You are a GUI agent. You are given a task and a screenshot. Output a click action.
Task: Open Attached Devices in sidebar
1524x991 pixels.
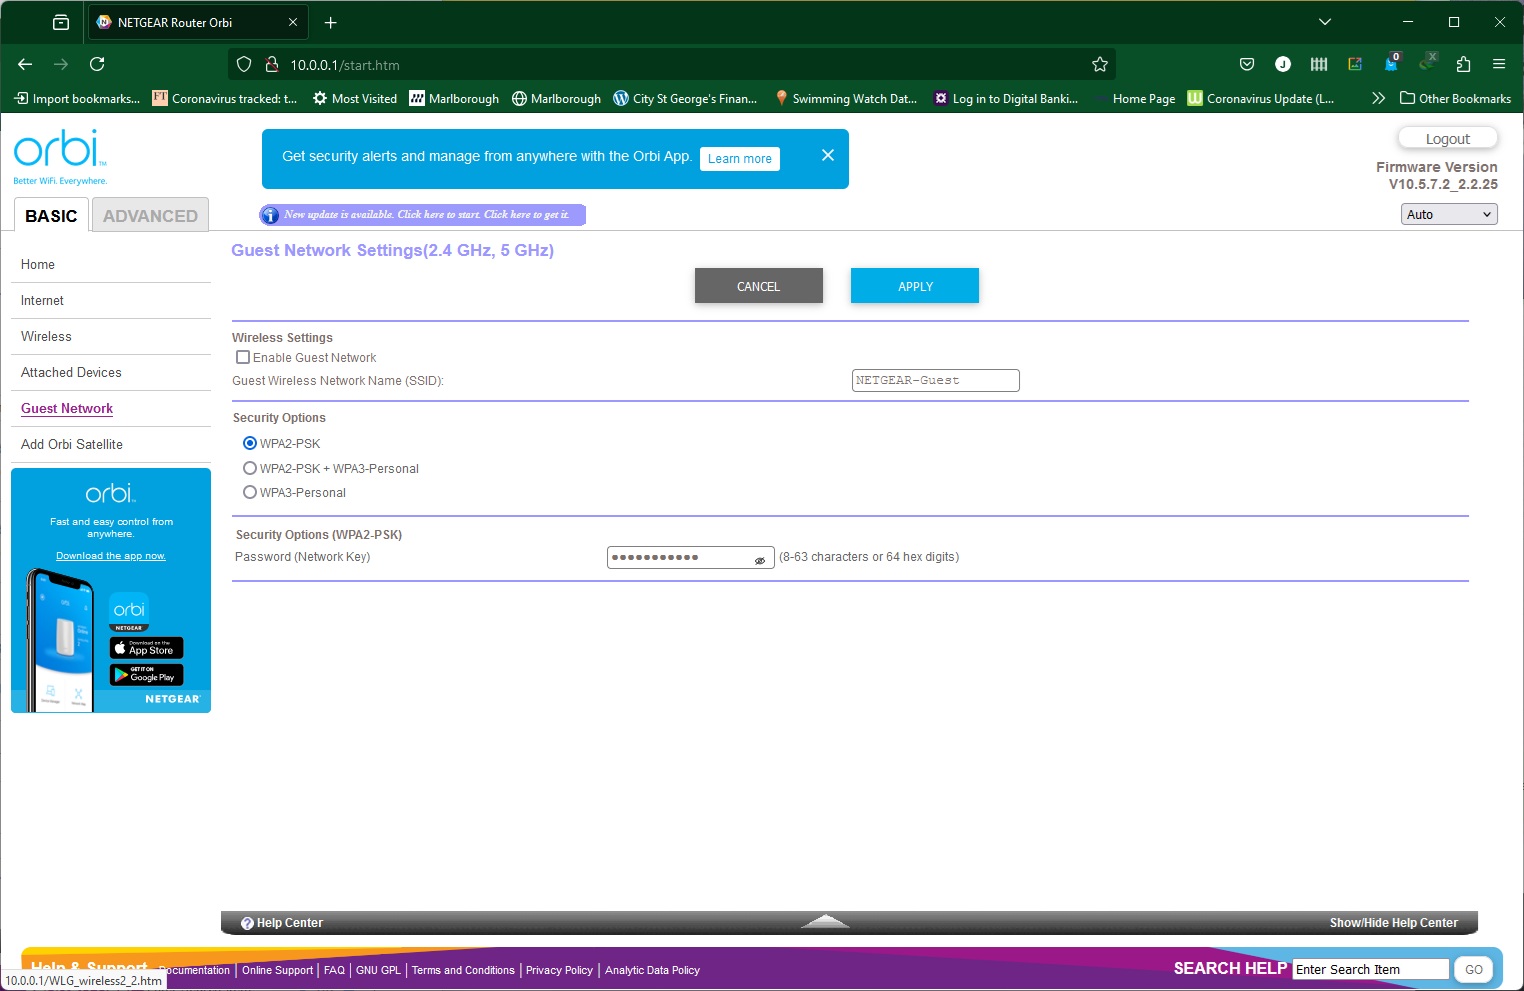[71, 372]
